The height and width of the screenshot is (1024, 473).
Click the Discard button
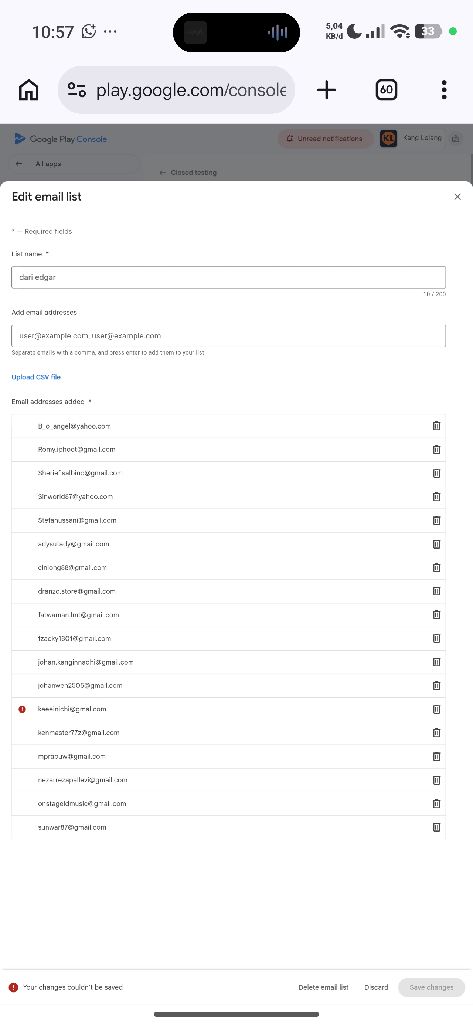coord(376,987)
